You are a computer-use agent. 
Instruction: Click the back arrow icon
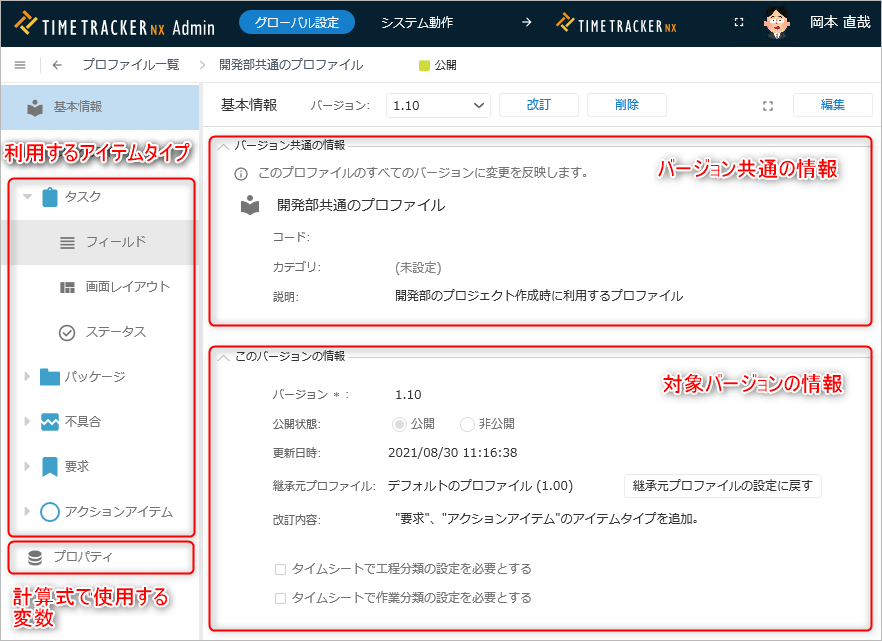coord(57,65)
